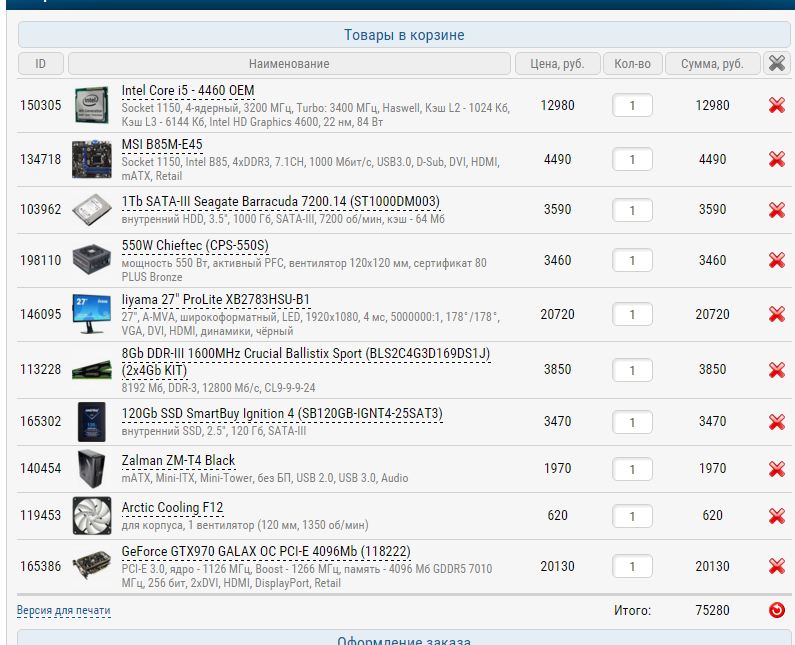Image resolution: width=795 pixels, height=645 pixels.
Task: Open Iiyama 27" ProLite XB2783HSU-B1 link
Action: tap(215, 300)
